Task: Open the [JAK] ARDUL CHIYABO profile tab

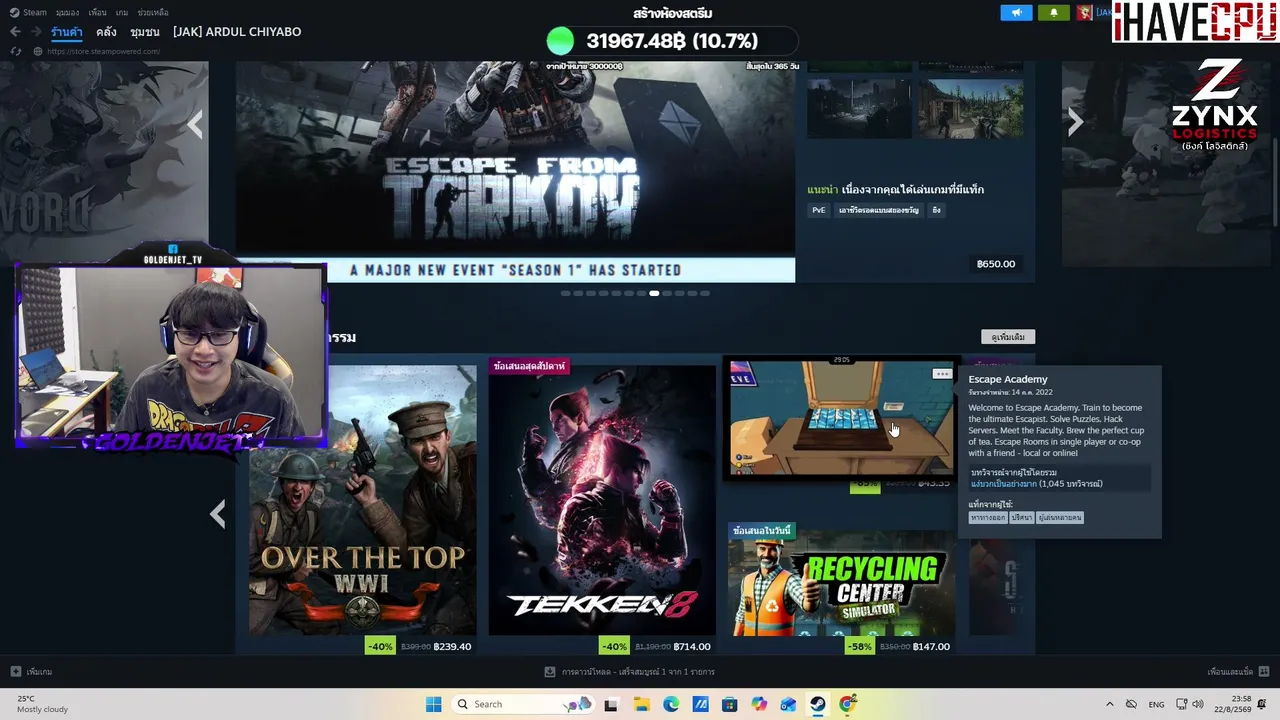Action: [237, 32]
